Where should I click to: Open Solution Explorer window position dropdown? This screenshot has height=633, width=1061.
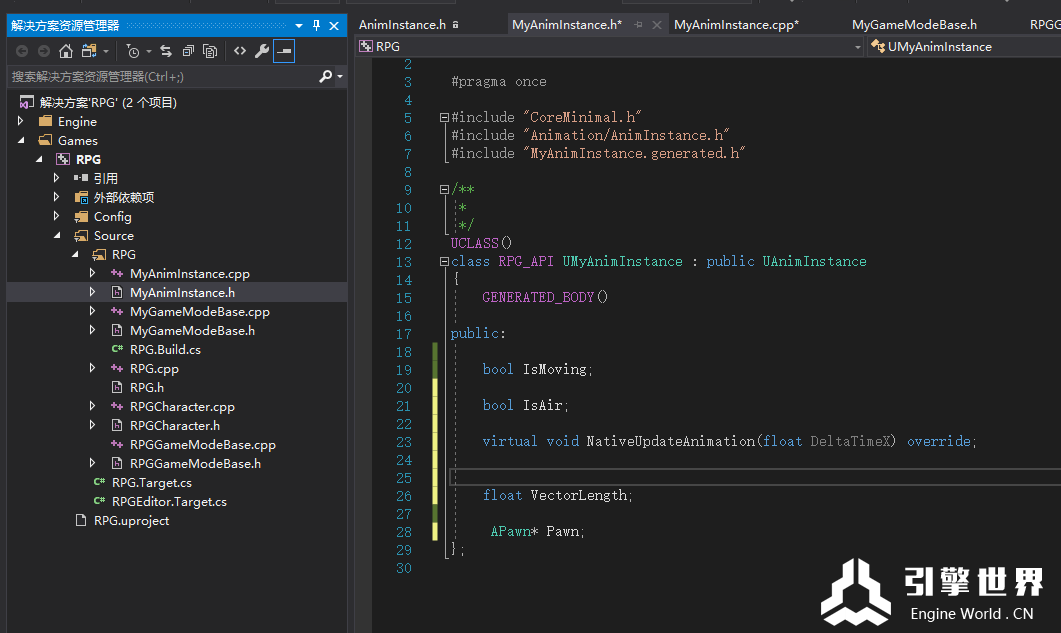[298, 26]
